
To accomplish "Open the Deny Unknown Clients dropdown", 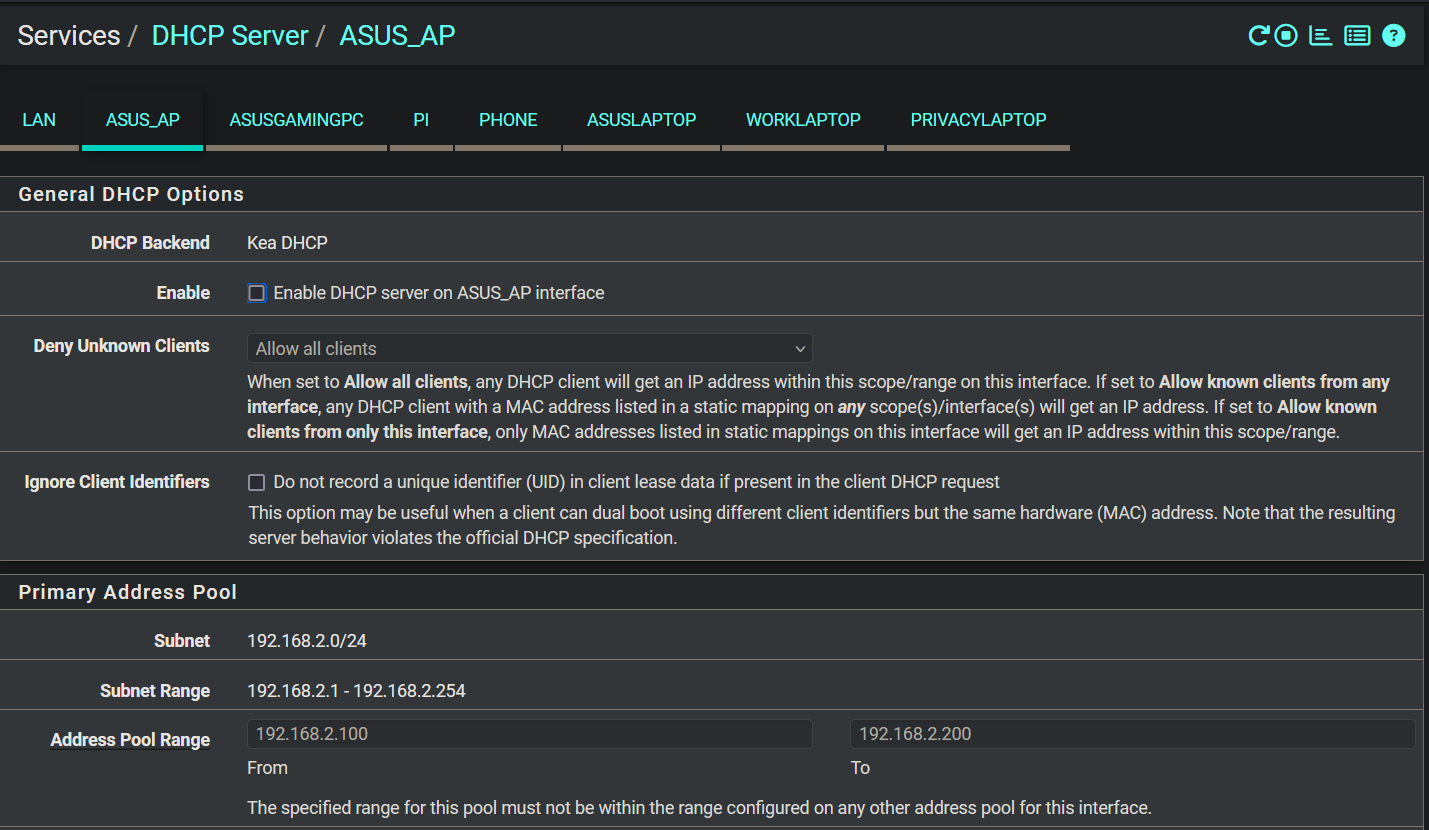I will click(x=529, y=348).
